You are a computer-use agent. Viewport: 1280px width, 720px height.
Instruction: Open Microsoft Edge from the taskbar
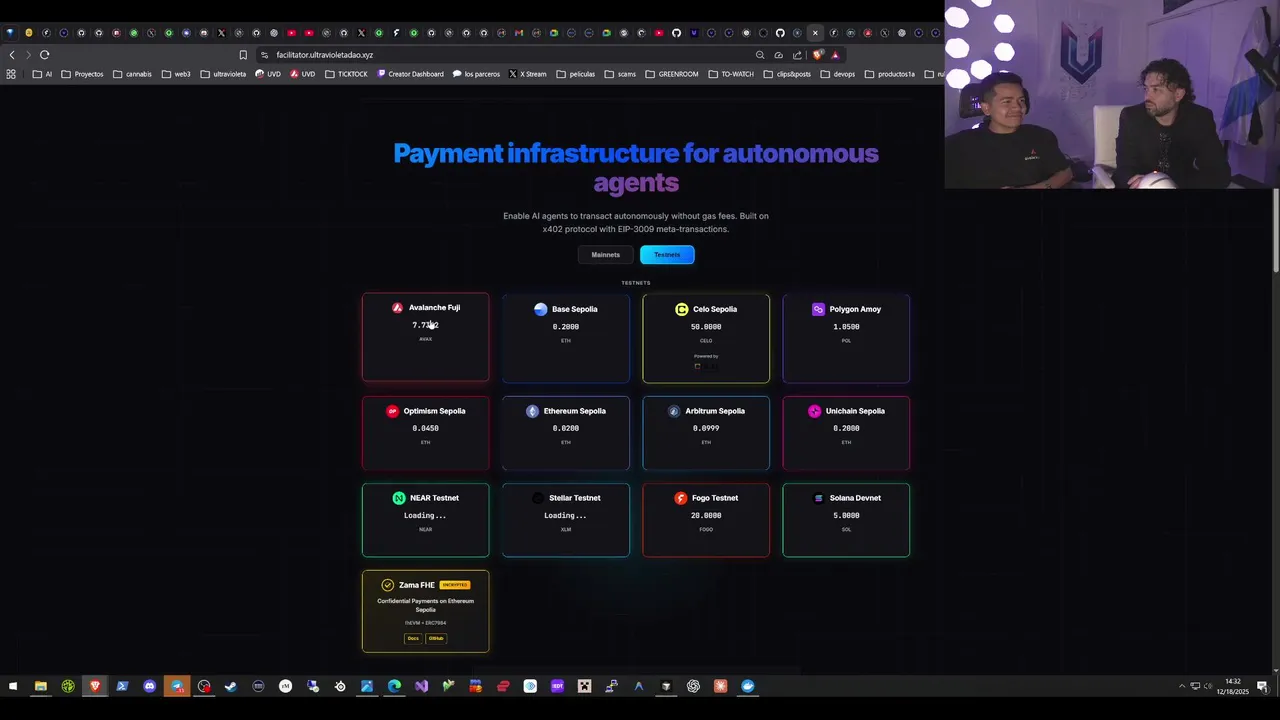tap(394, 686)
